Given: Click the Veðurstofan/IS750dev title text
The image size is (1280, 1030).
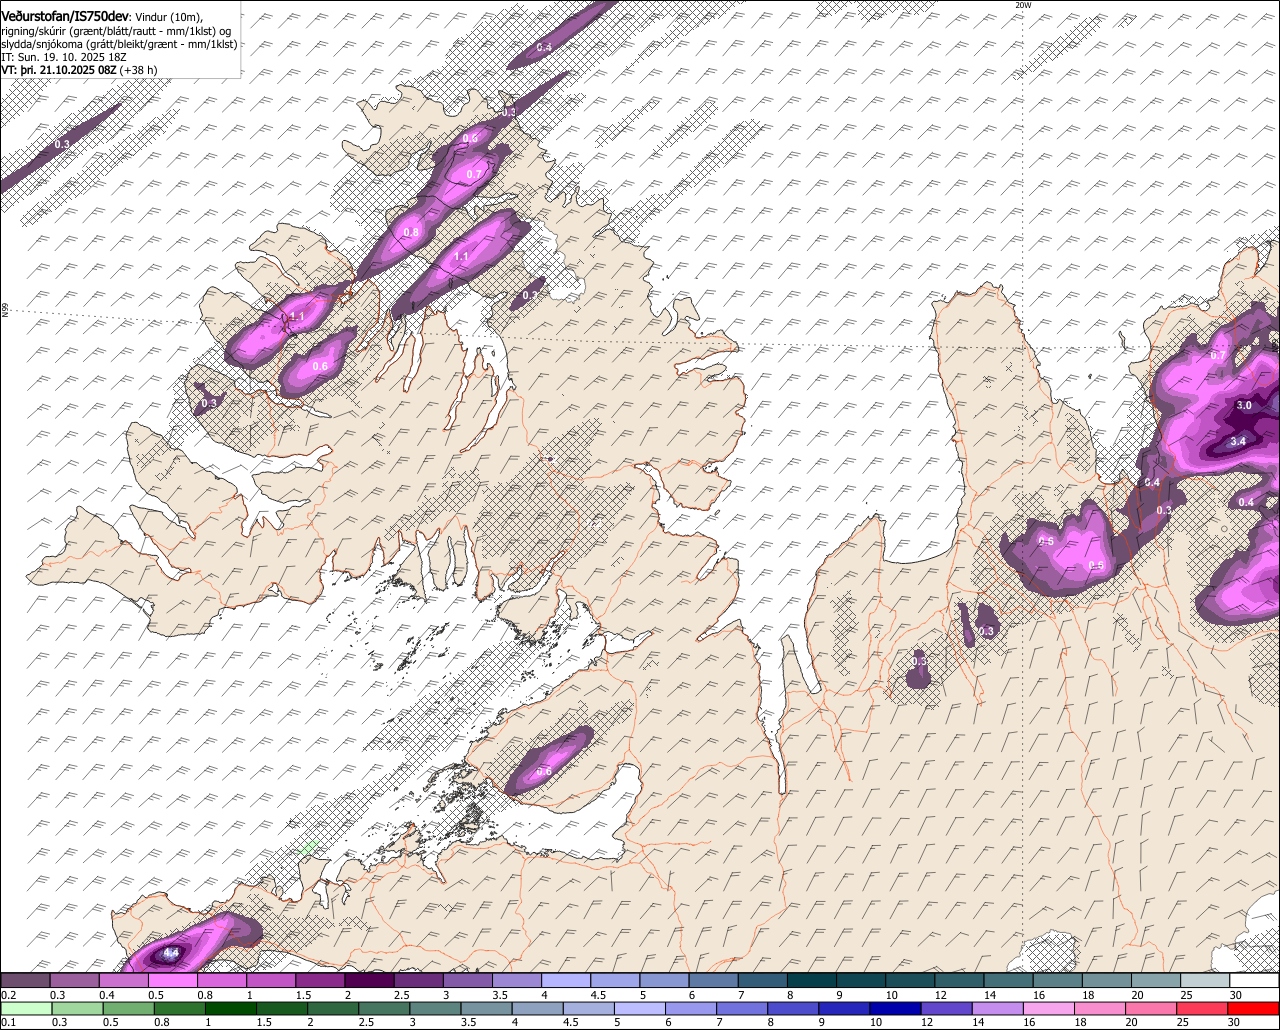Looking at the screenshot, I should click(65, 16).
